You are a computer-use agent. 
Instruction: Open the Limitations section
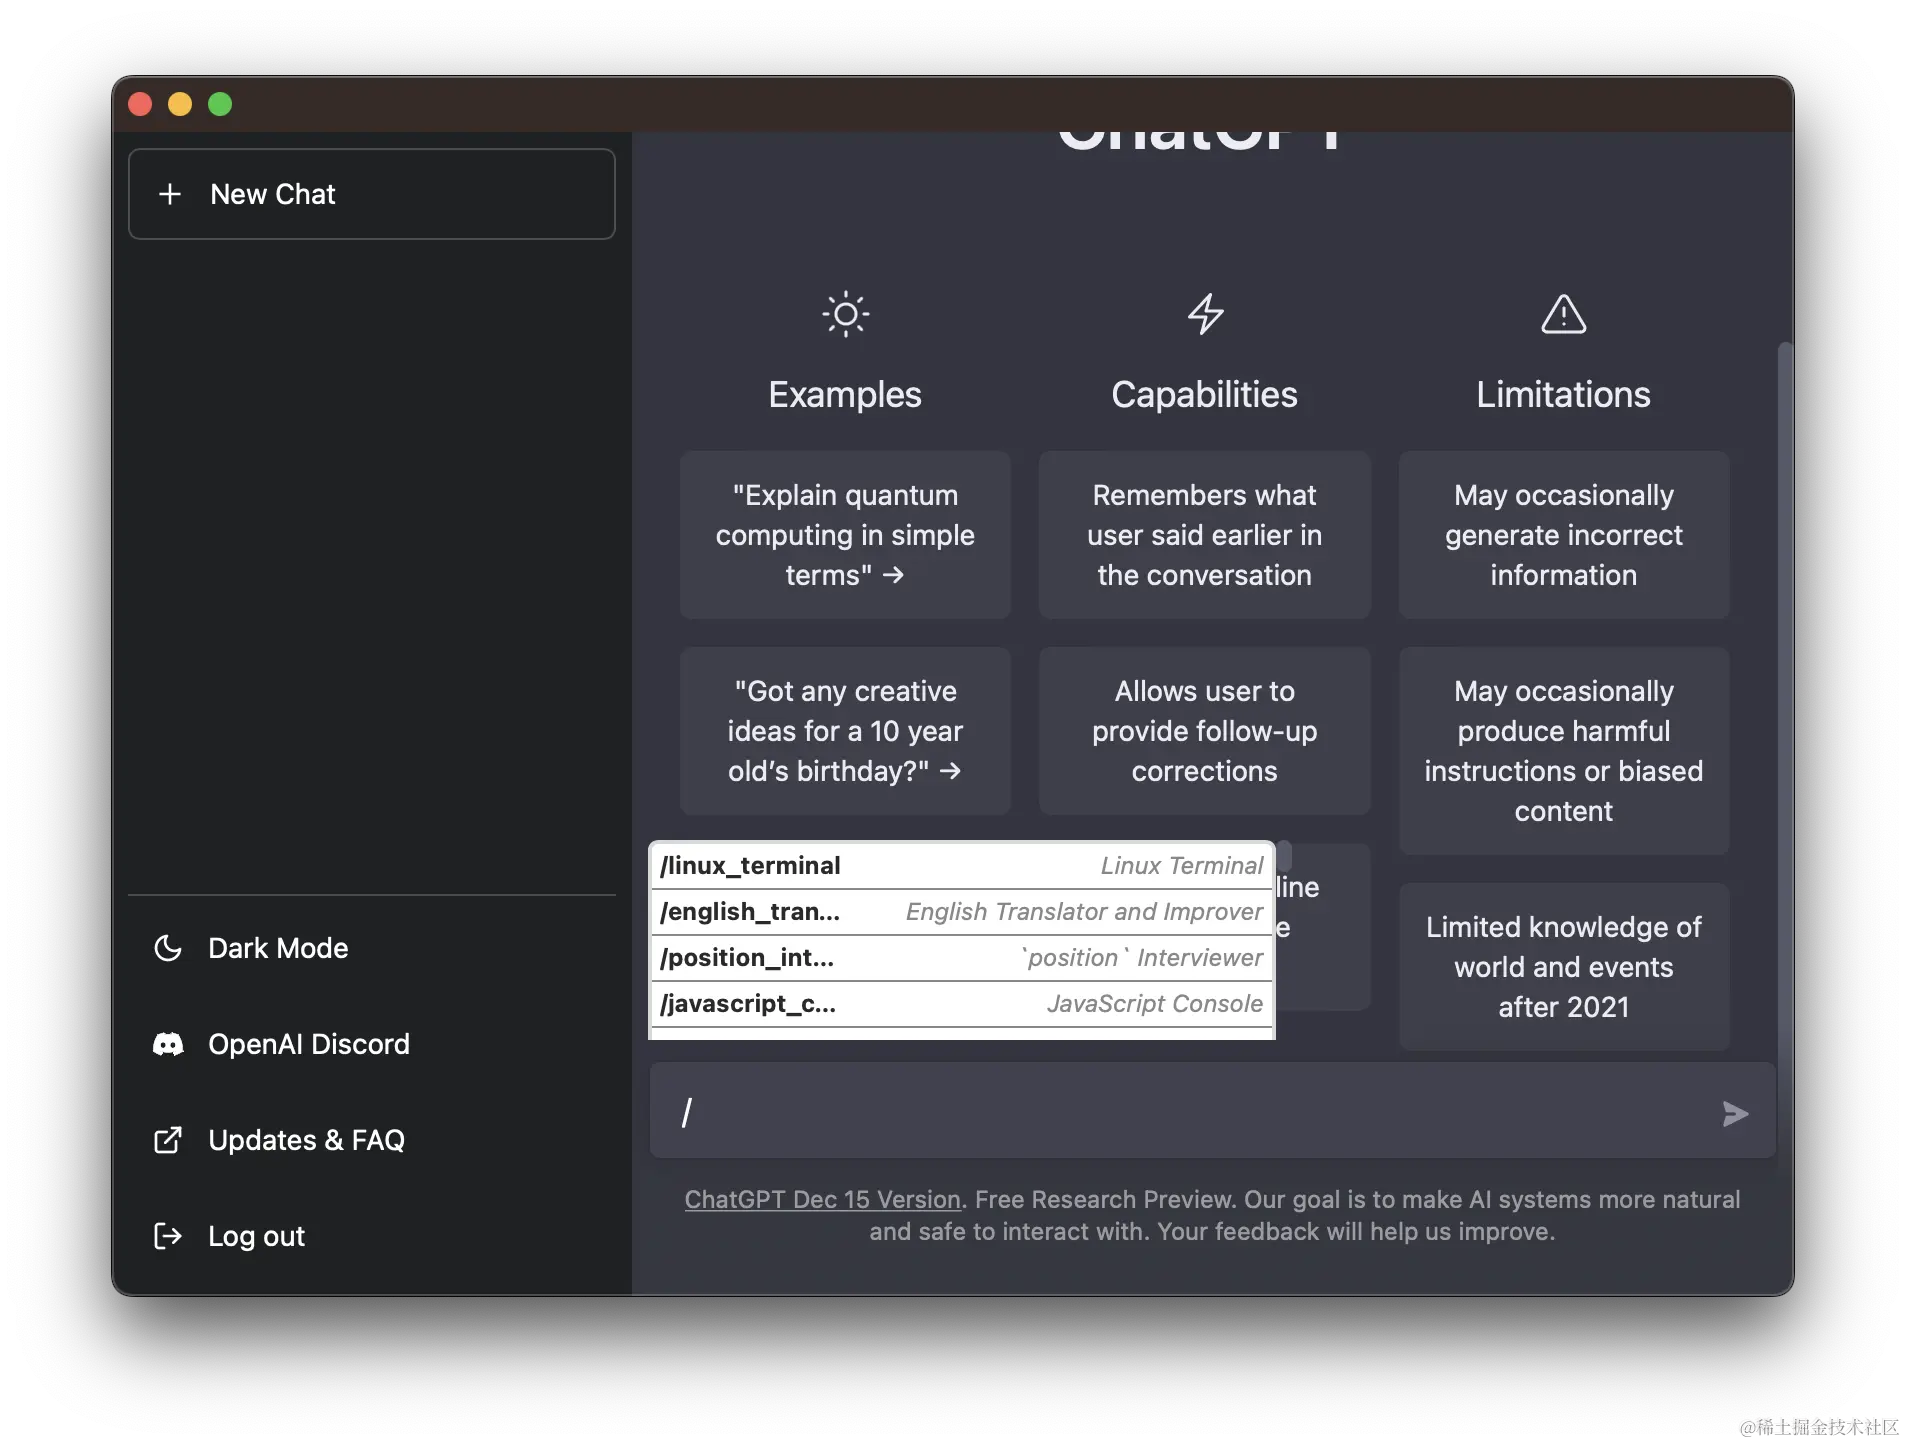pyautogui.click(x=1562, y=394)
